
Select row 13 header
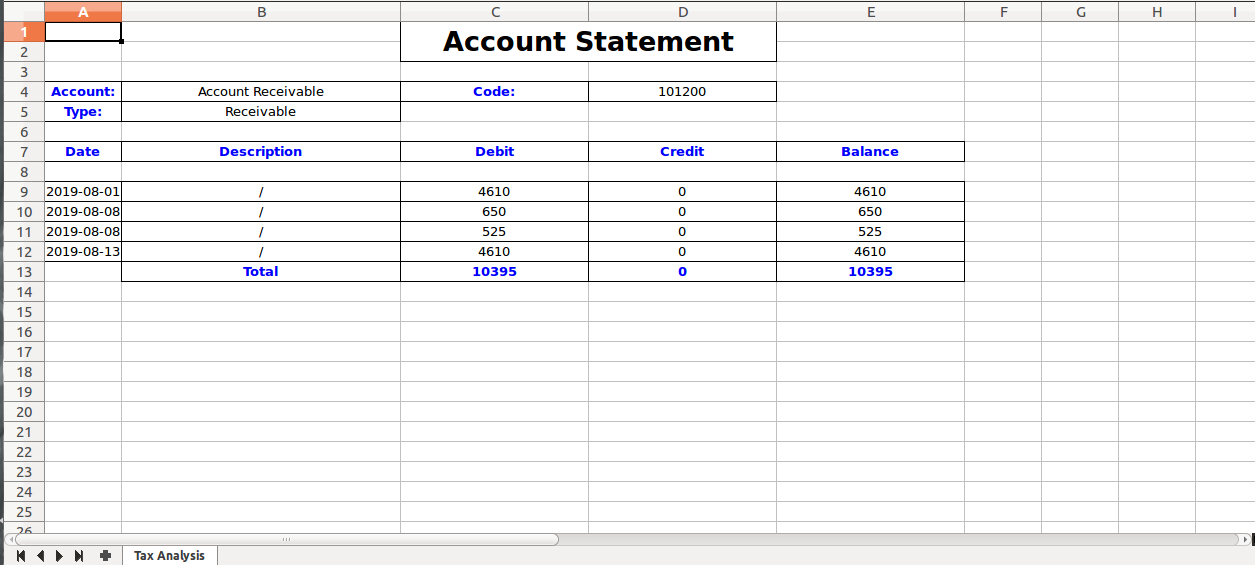click(x=24, y=272)
